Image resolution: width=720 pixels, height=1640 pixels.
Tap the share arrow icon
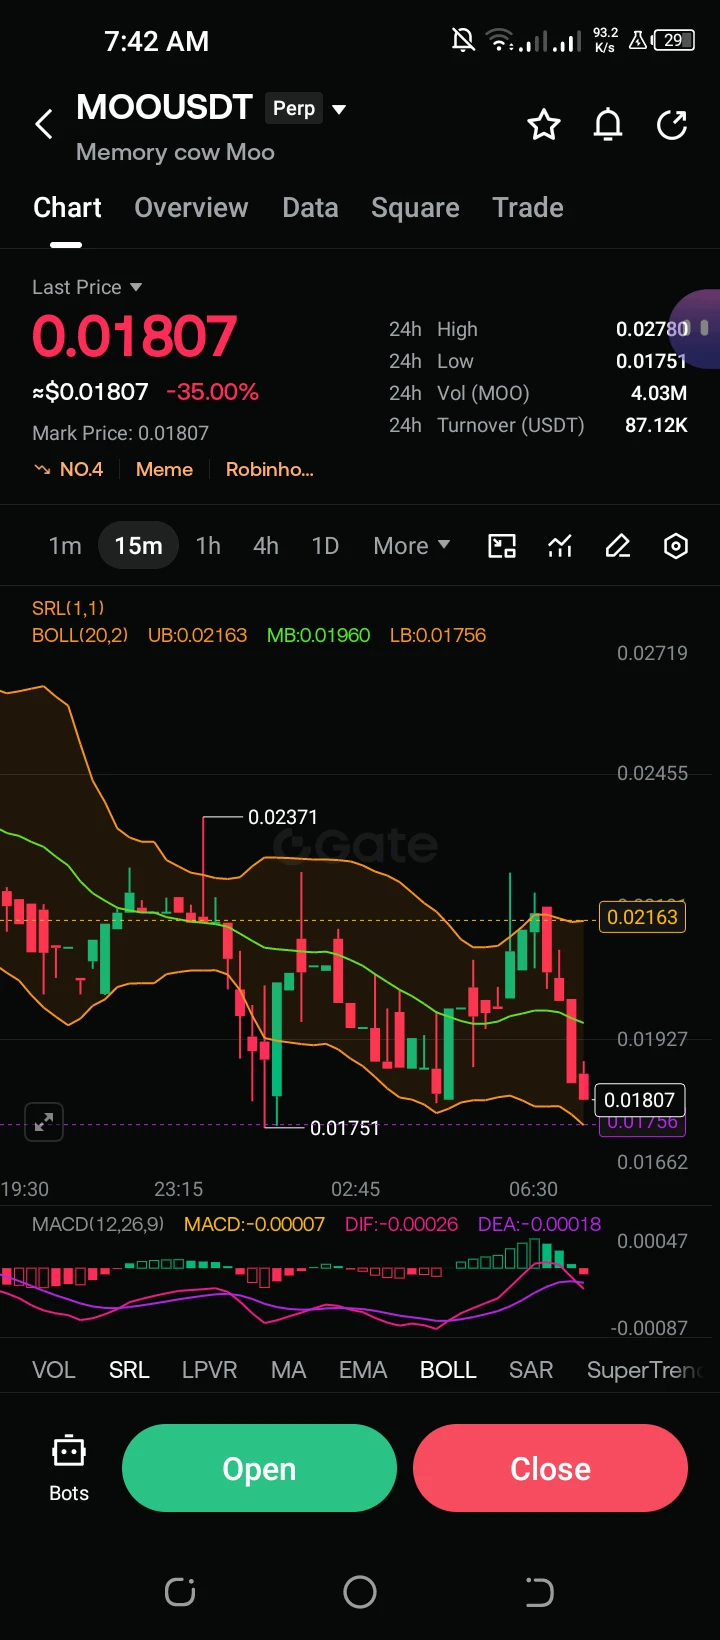[x=672, y=125]
